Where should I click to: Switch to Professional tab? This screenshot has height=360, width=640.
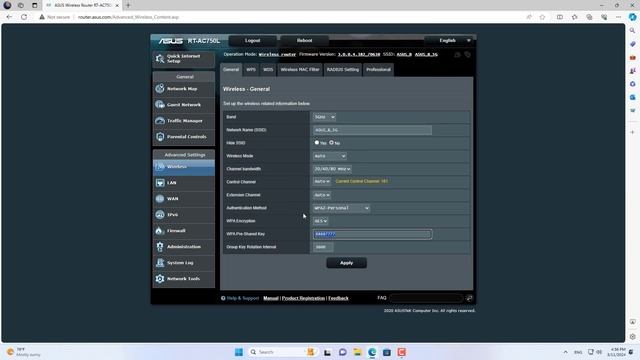click(378, 70)
